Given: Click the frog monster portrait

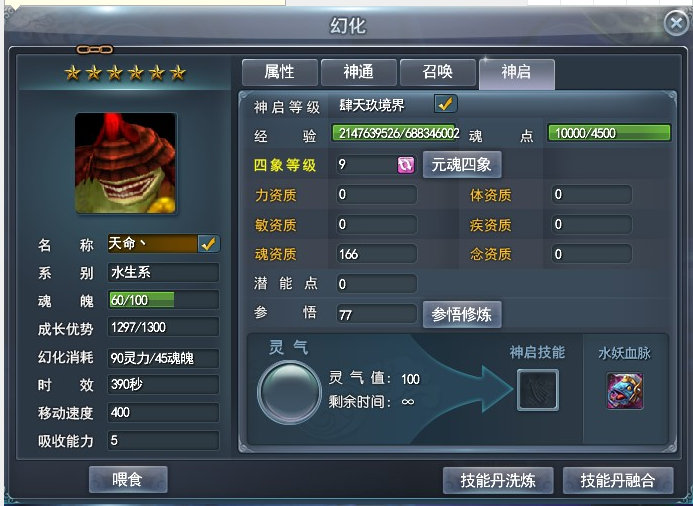Looking at the screenshot, I should coord(126,163).
